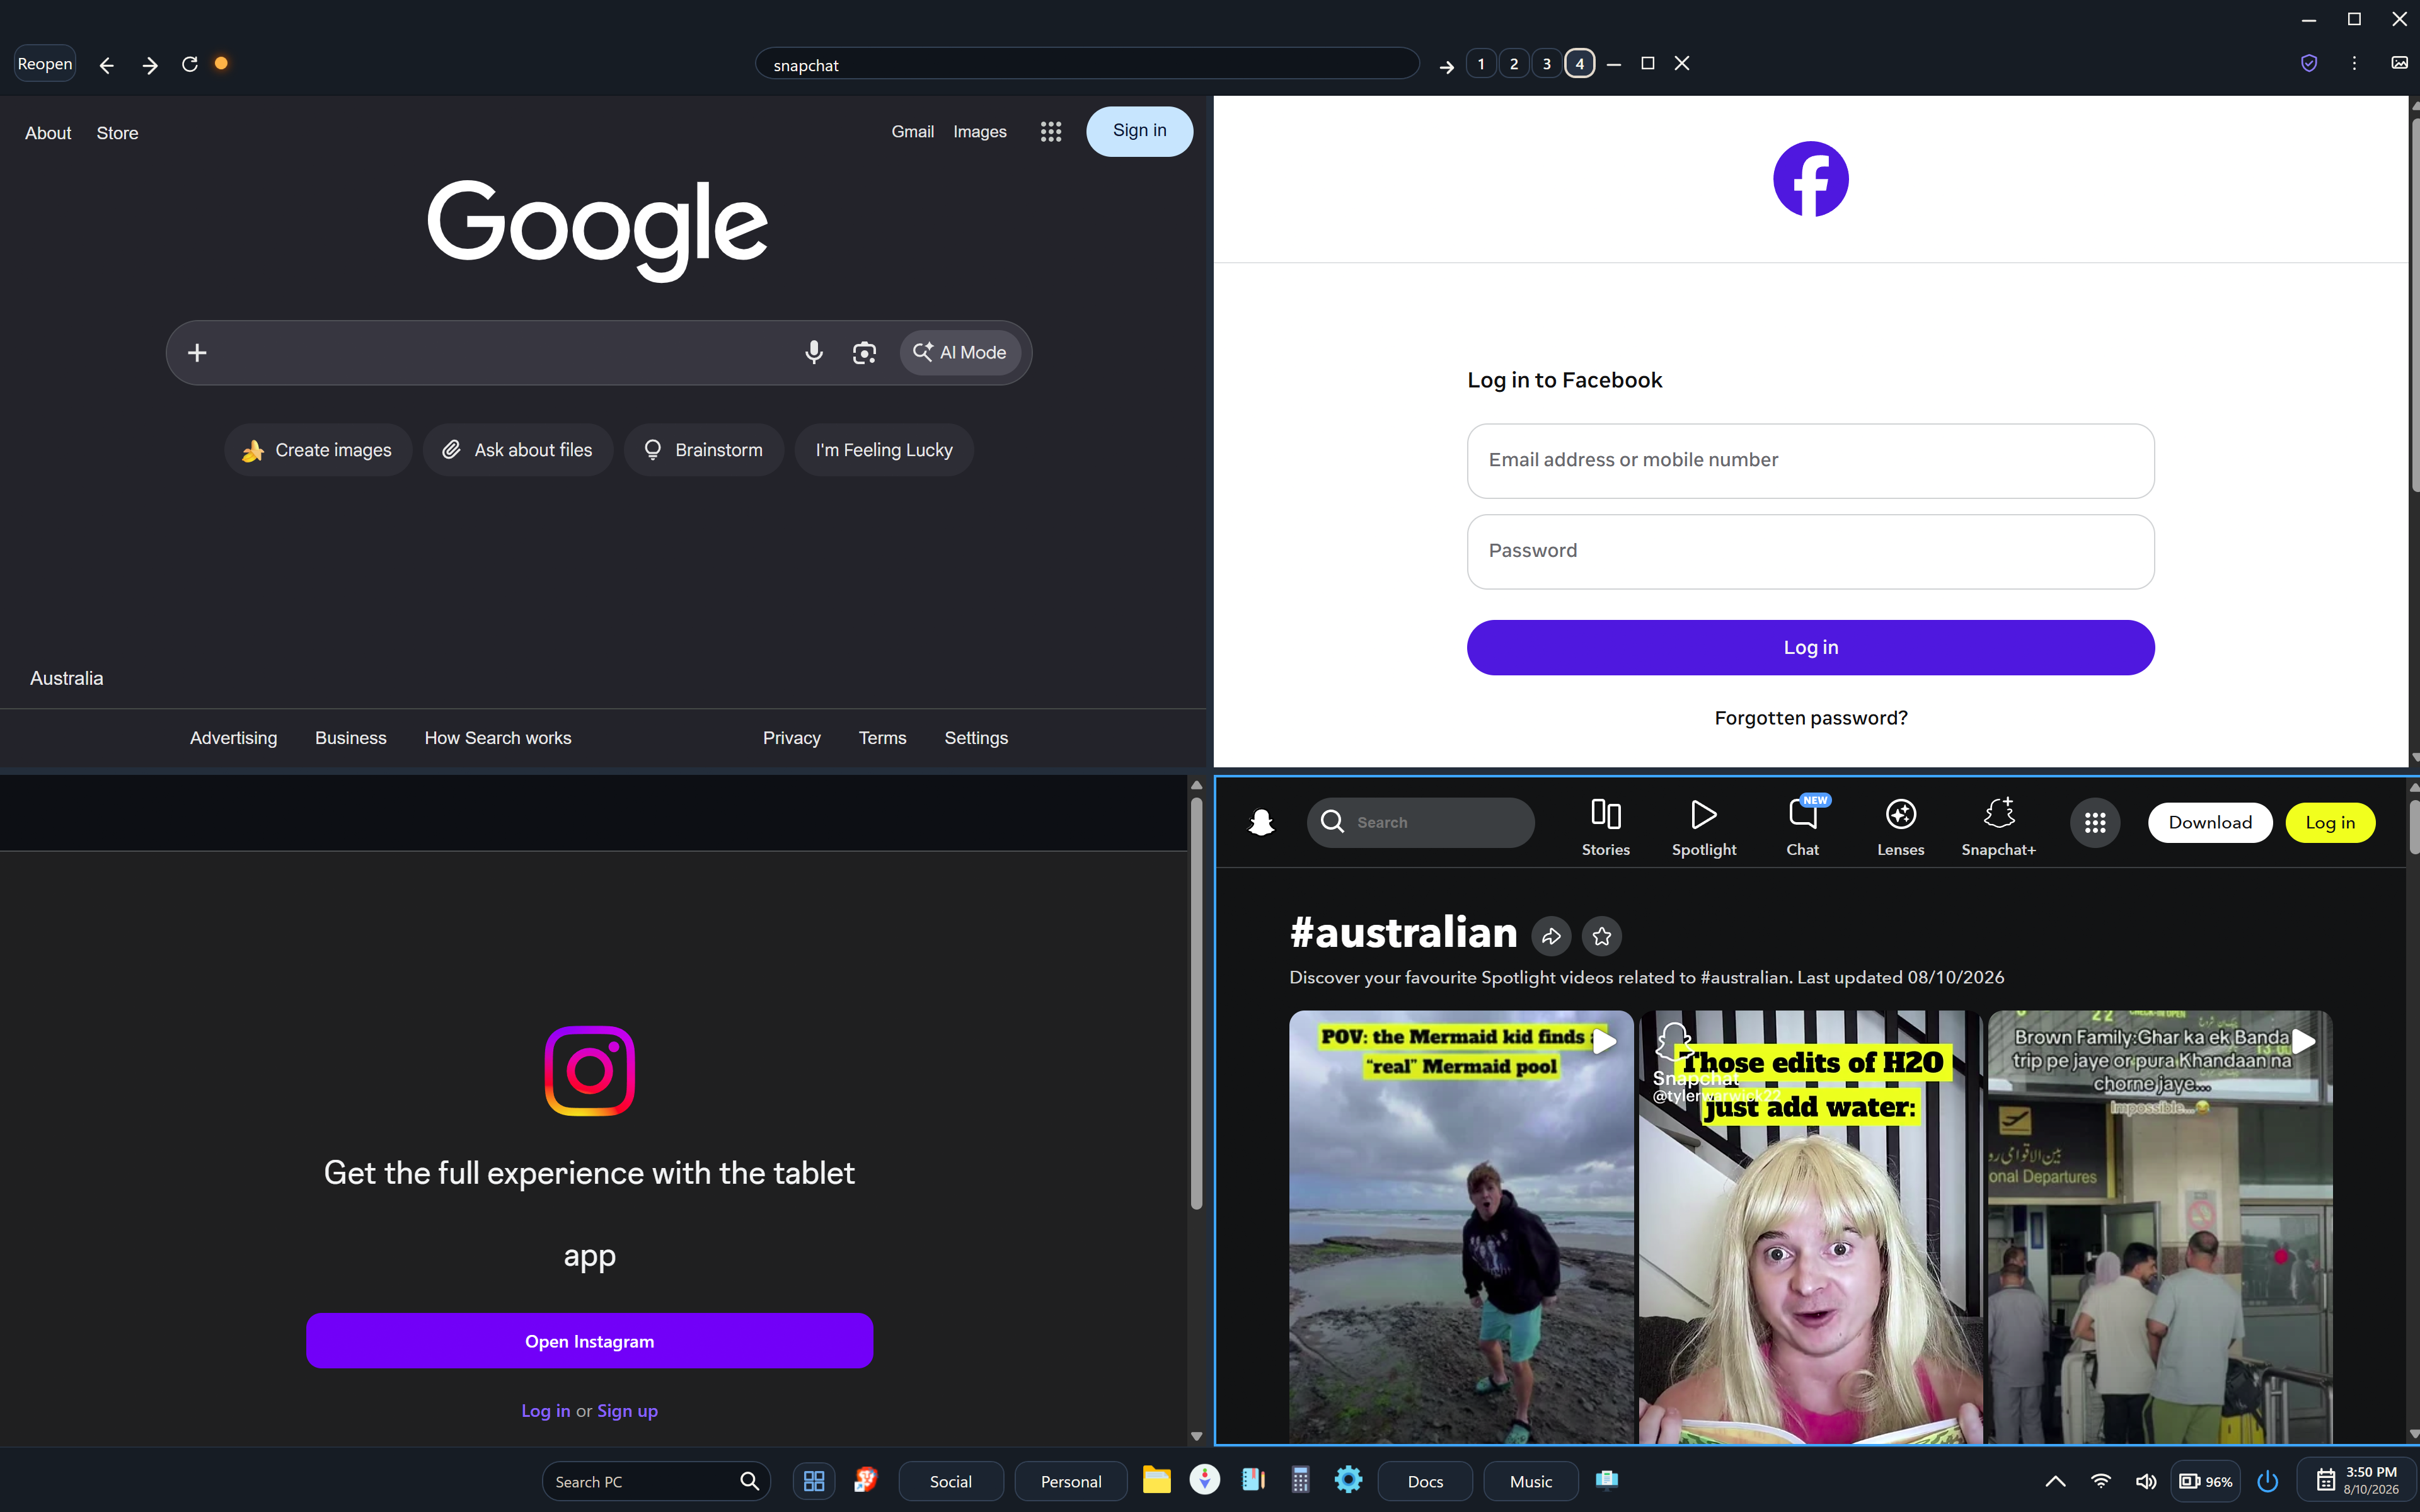Screen dimensions: 2420x1512
Task: Click the go arrow beside address bar
Action: point(1446,66)
